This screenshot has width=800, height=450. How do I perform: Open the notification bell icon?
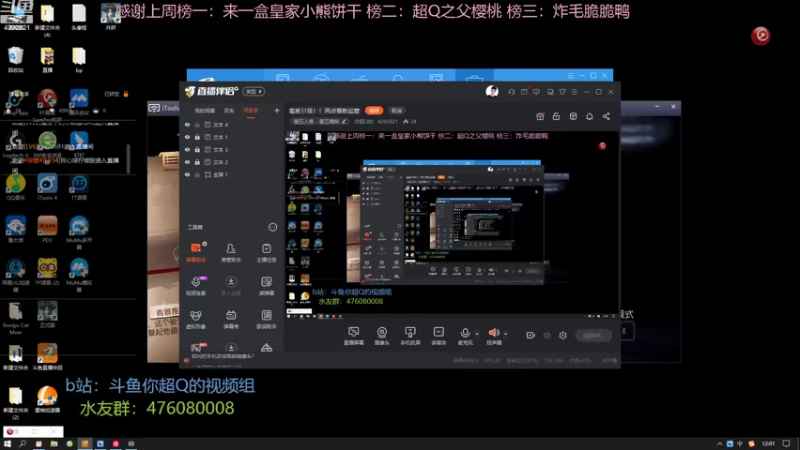[589, 116]
